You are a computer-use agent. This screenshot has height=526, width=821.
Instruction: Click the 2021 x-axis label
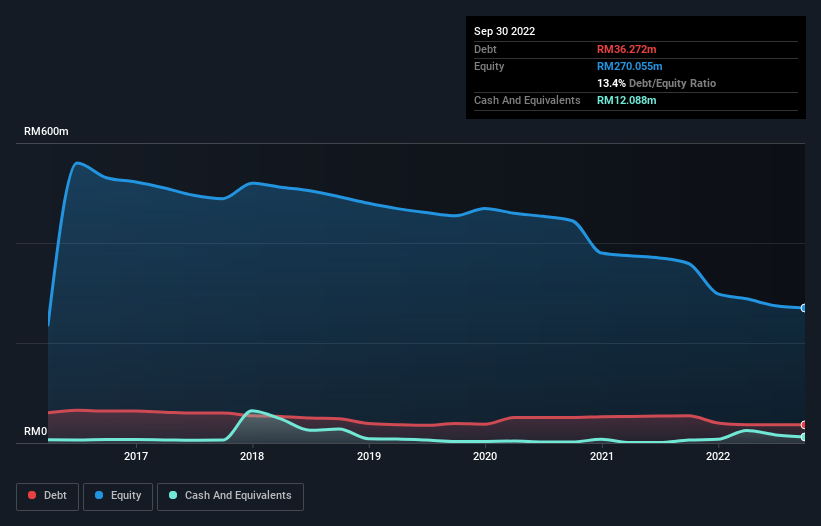pyautogui.click(x=602, y=456)
